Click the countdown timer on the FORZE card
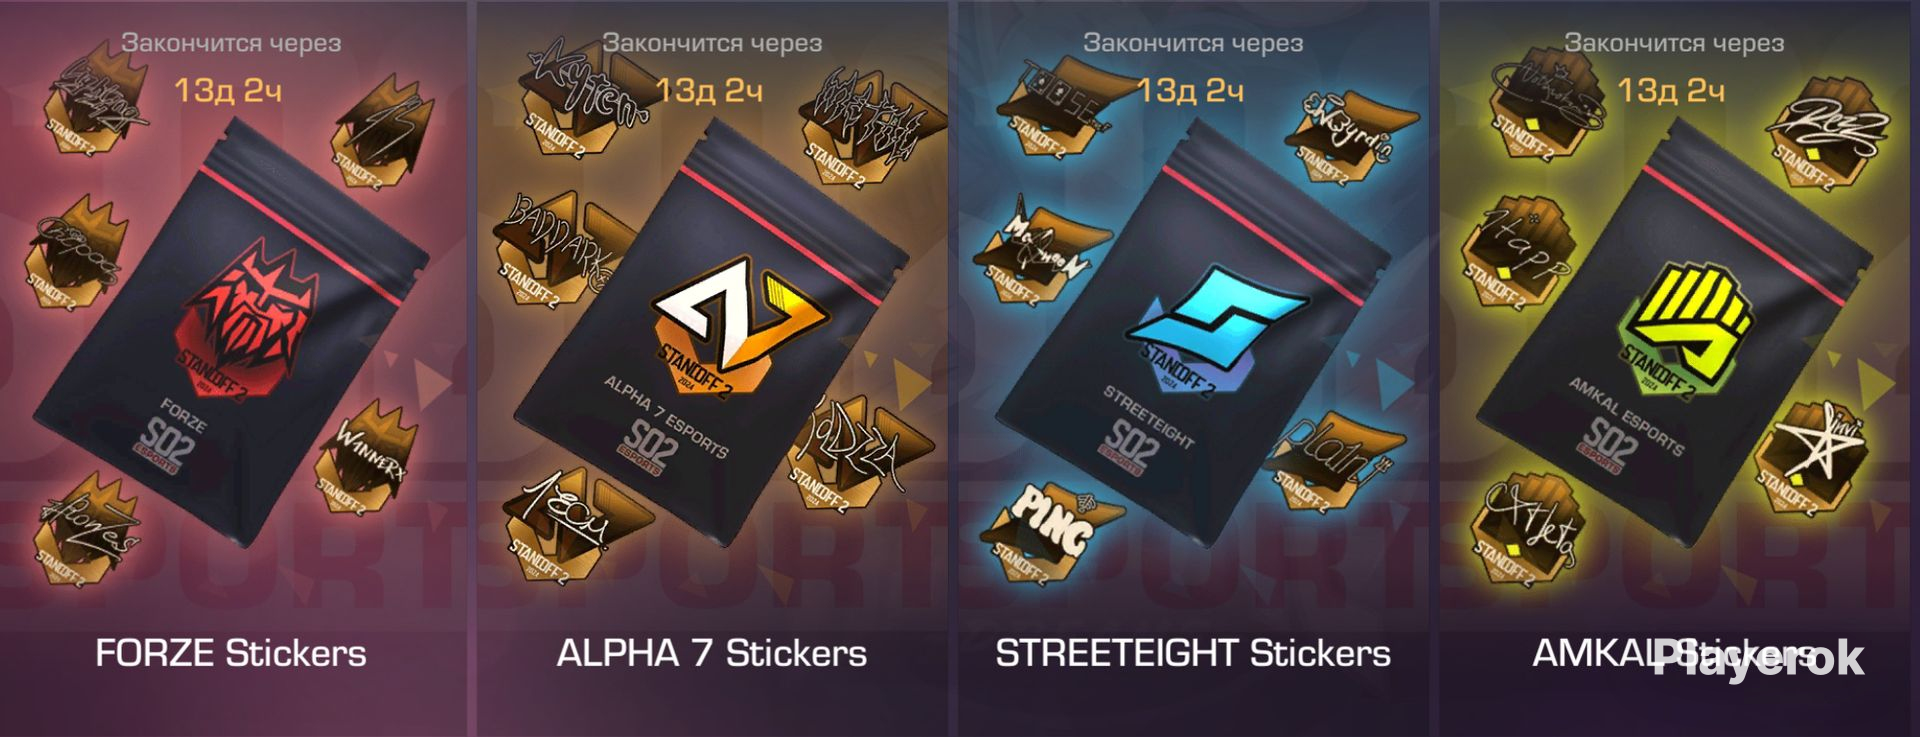This screenshot has width=1920, height=737. tap(228, 90)
